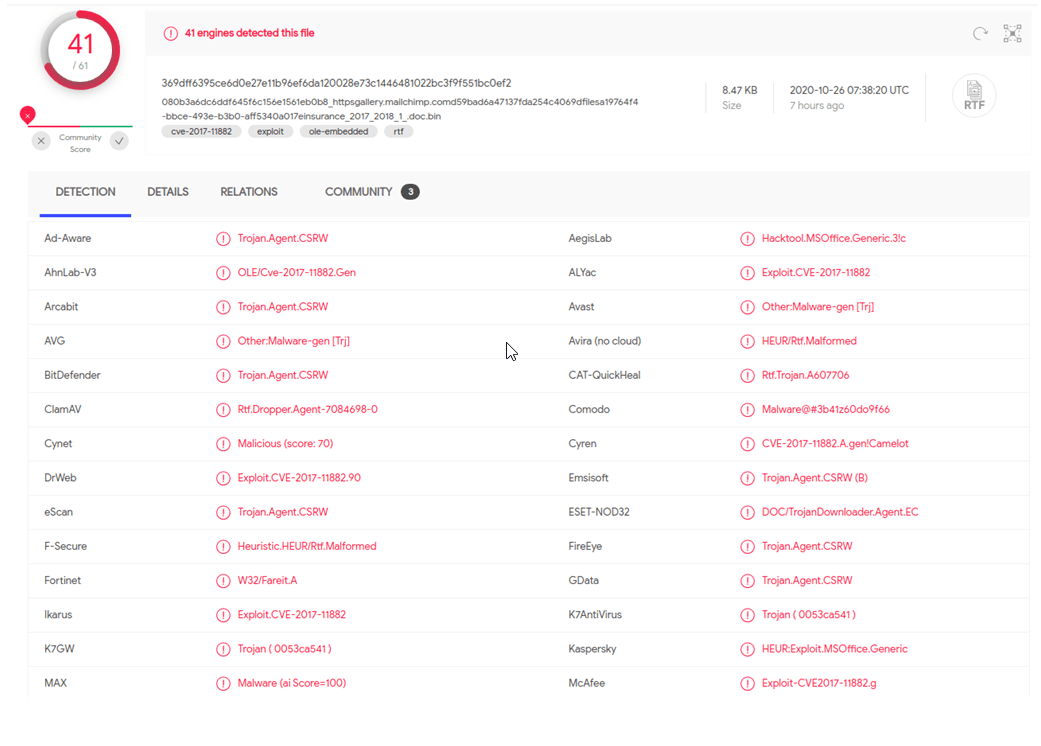Click Cynet Malicious (score: 70) result

point(285,444)
